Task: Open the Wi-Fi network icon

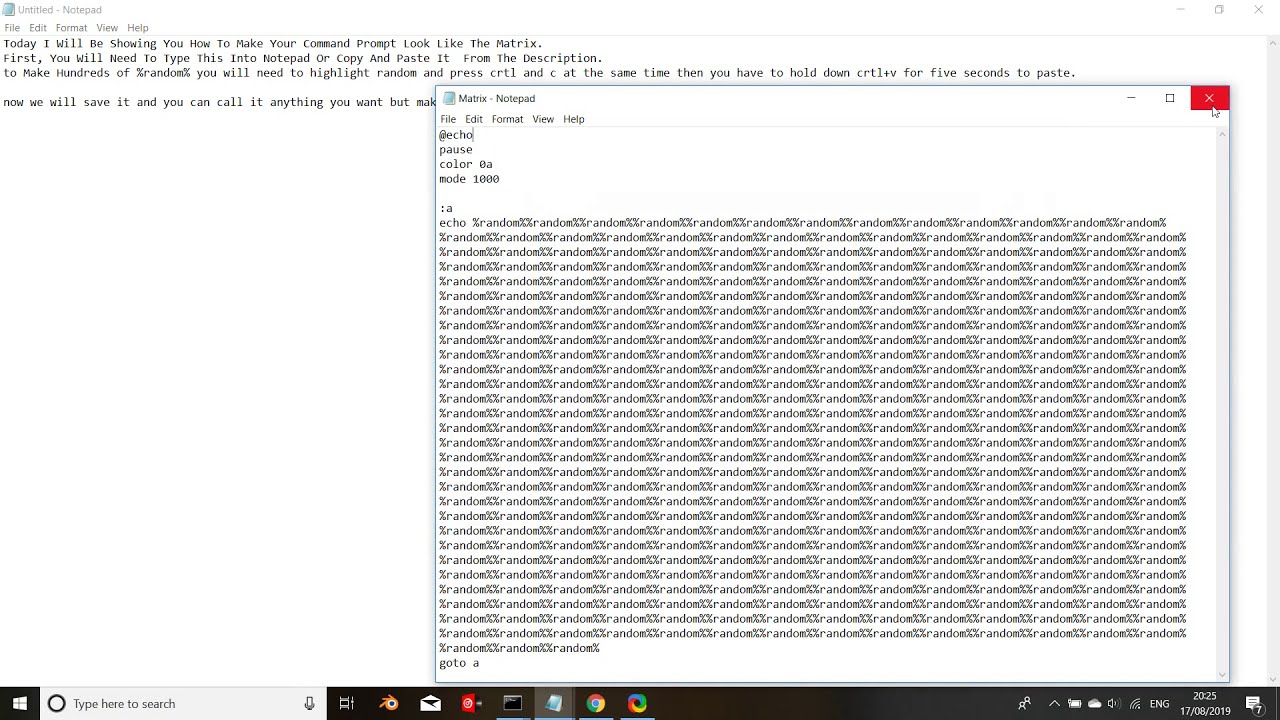Action: [x=1135, y=703]
